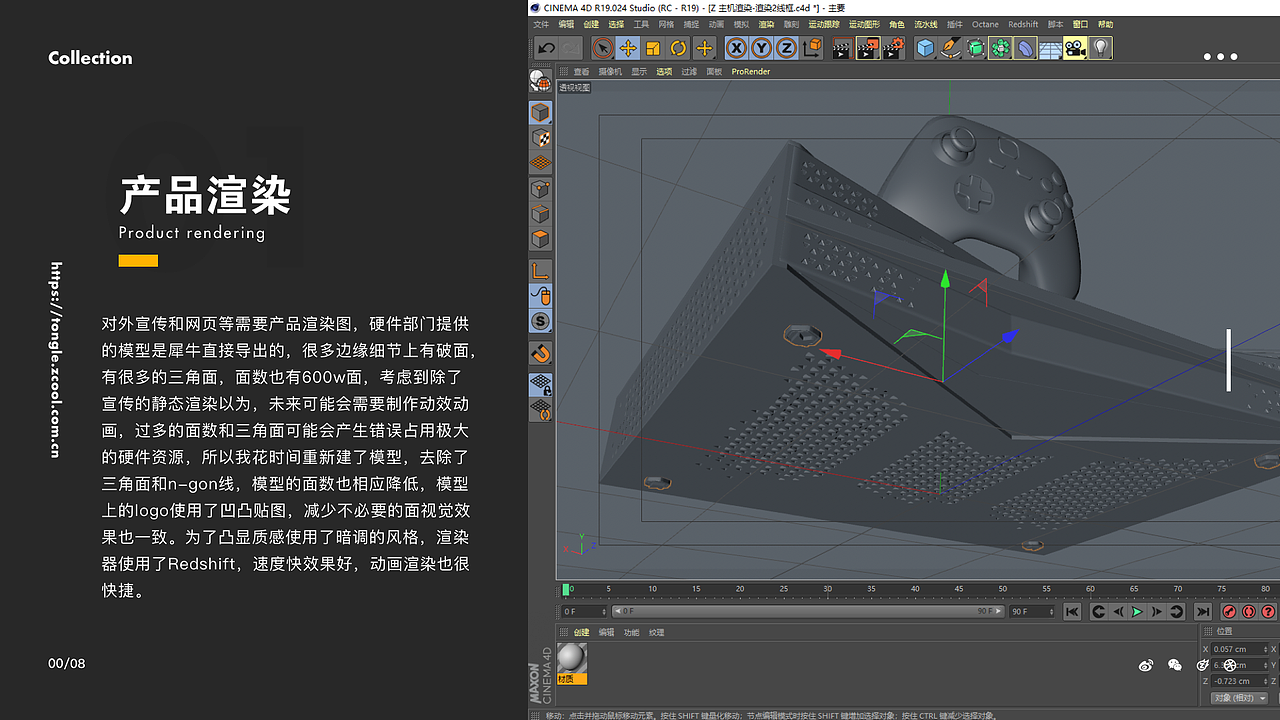Toggle Enable Snap magnet icon
The height and width of the screenshot is (720, 1280).
coord(540,353)
